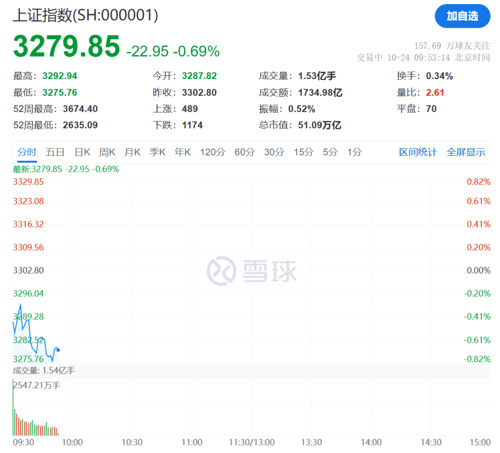Click the change value -22.95
The height and width of the screenshot is (453, 500).
tap(148, 51)
